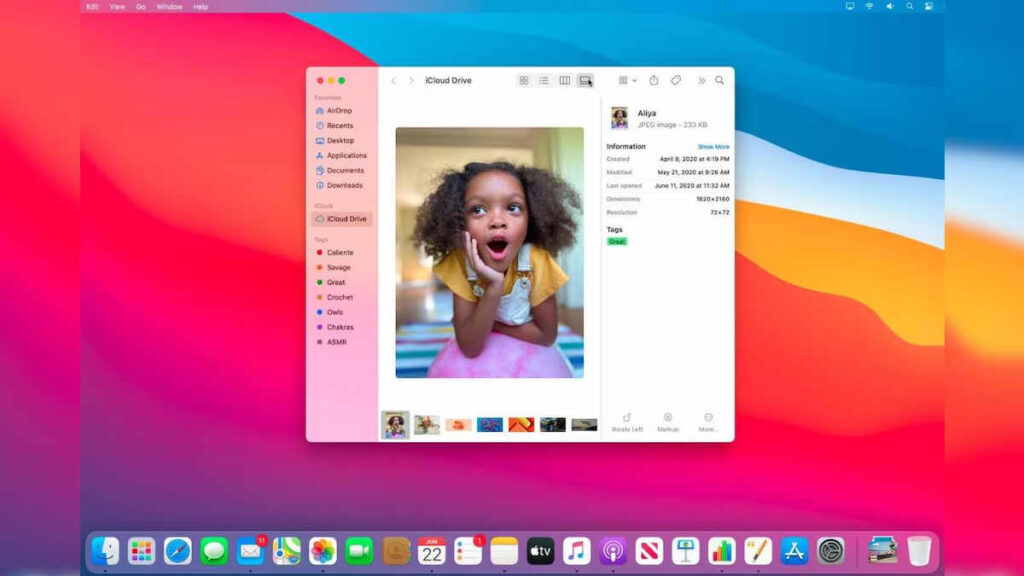Switch Finder to icon view

524,80
